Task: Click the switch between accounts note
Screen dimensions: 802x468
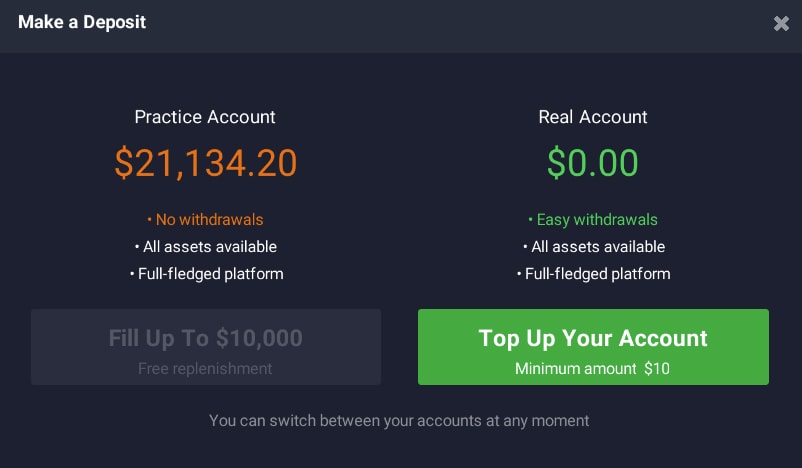Action: (399, 420)
